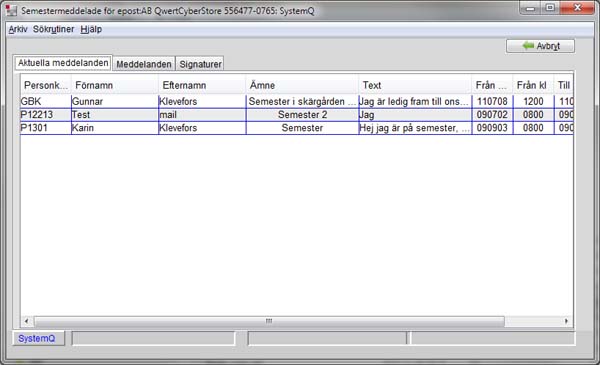Open the Arkiv menu
The width and height of the screenshot is (600, 365).
click(x=18, y=29)
